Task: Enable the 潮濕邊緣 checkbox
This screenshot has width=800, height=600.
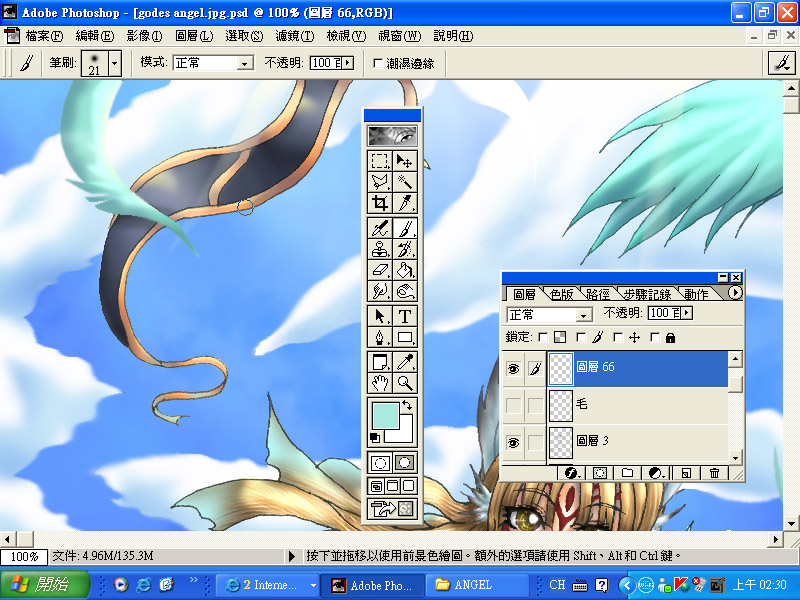Action: click(377, 63)
